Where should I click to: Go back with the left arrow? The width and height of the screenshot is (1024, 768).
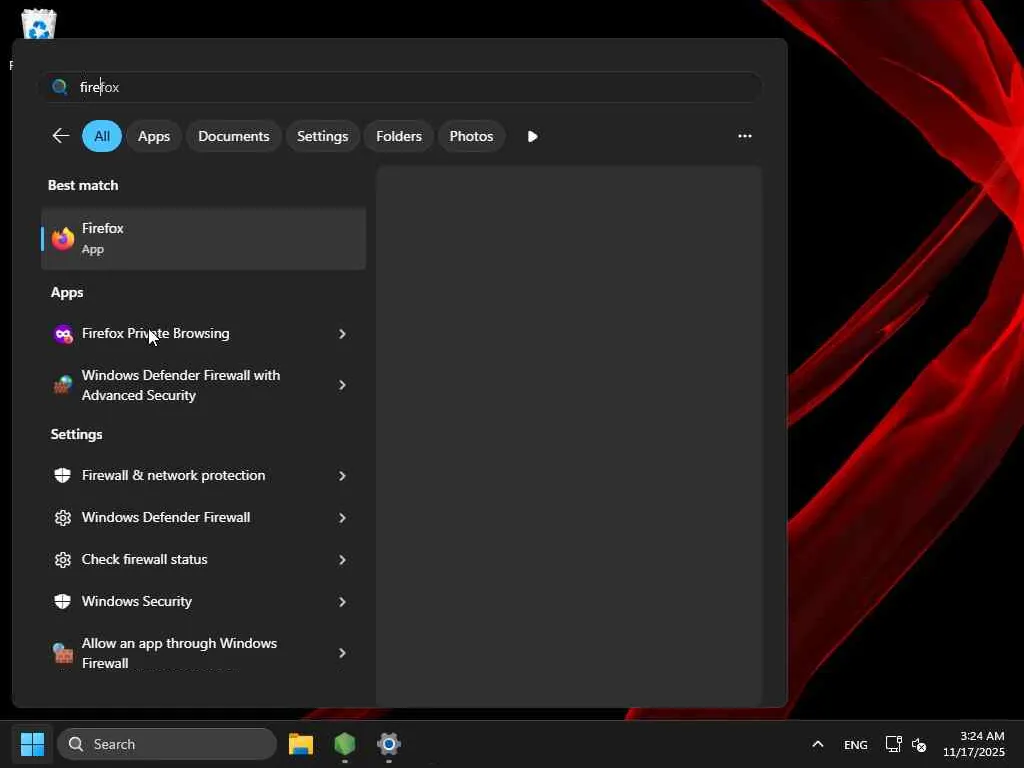(x=61, y=136)
